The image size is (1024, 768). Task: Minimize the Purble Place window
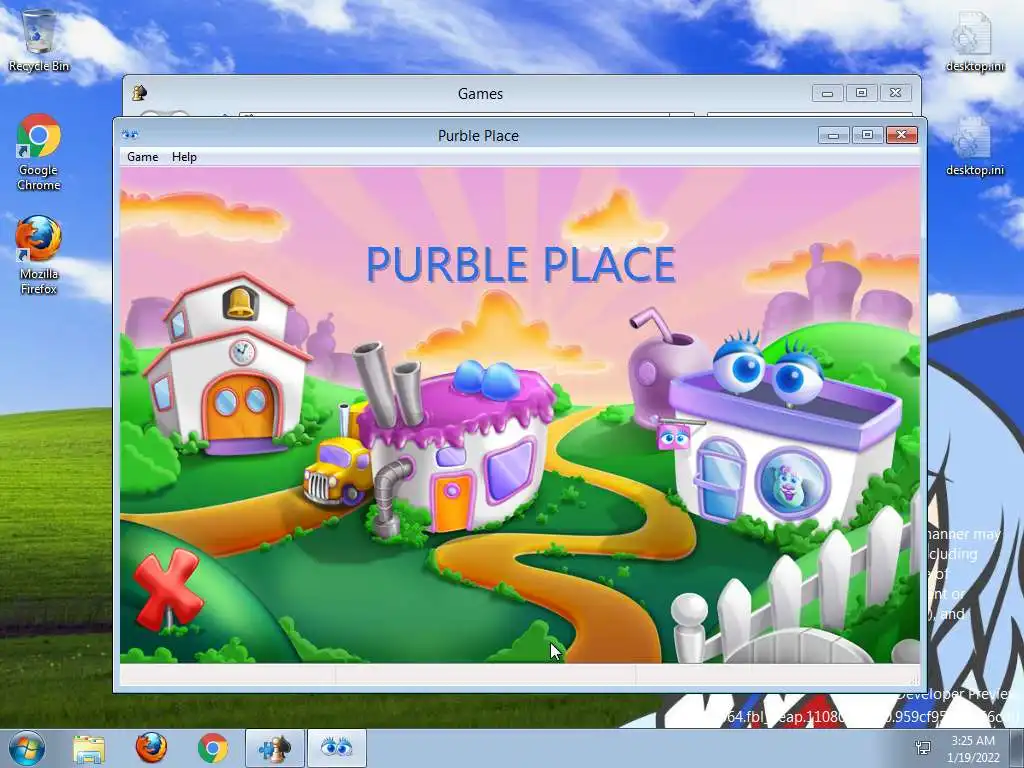(x=833, y=135)
